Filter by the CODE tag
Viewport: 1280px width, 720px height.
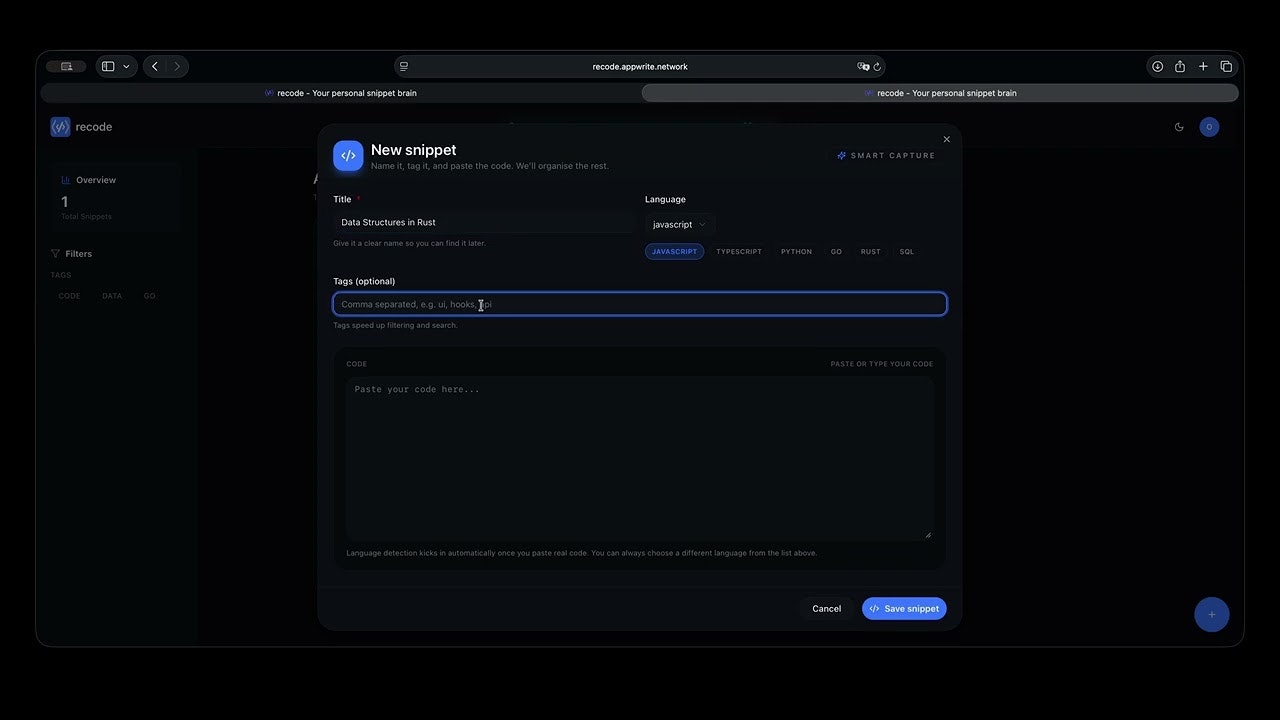pos(69,296)
